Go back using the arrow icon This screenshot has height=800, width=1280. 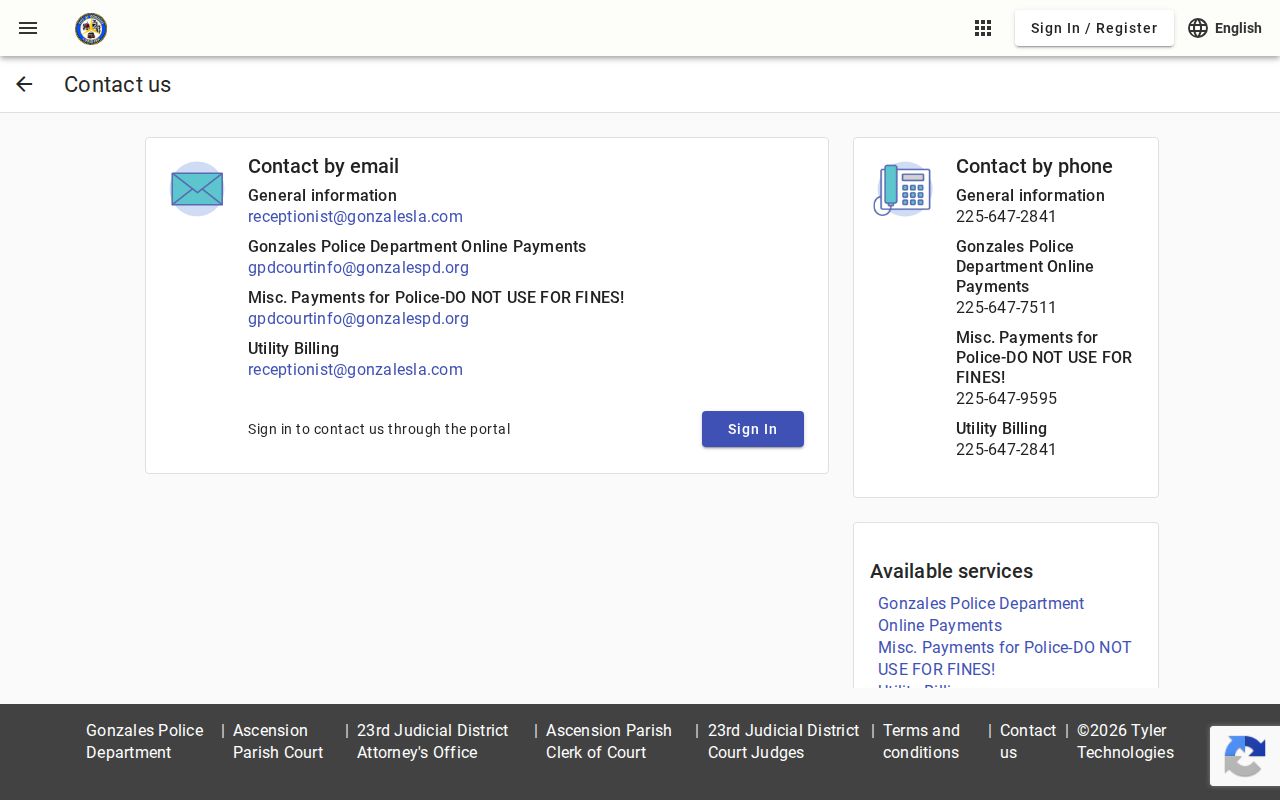[24, 84]
